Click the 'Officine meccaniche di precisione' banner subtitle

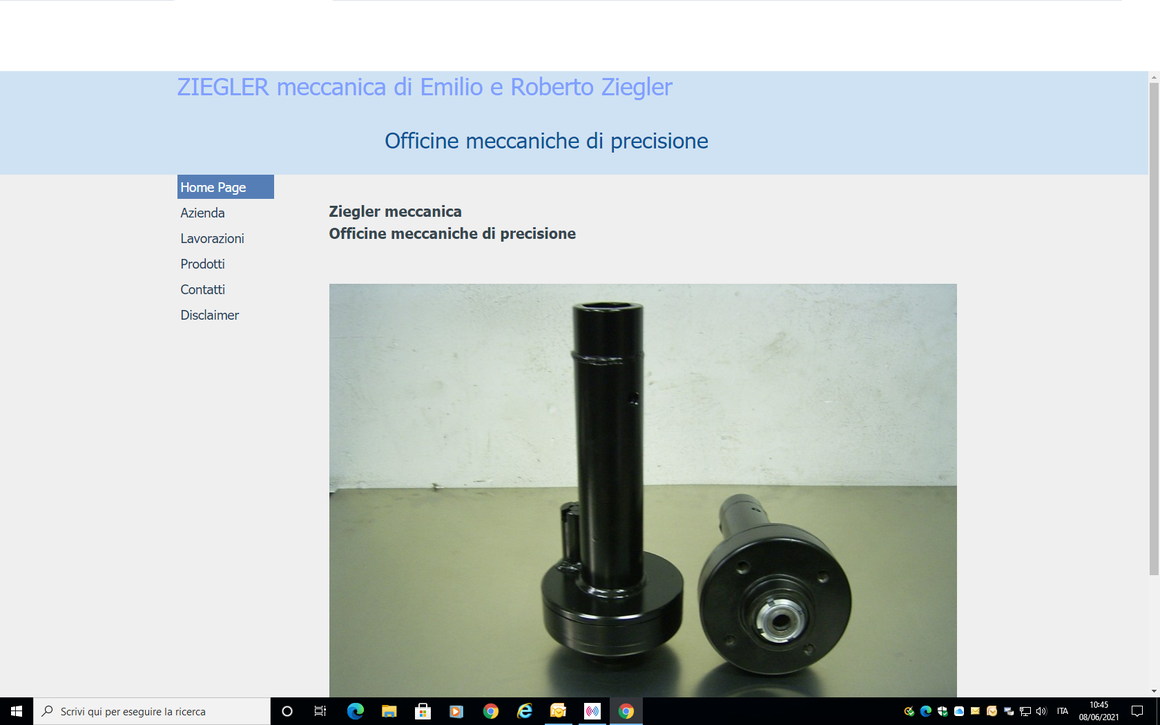pos(546,141)
